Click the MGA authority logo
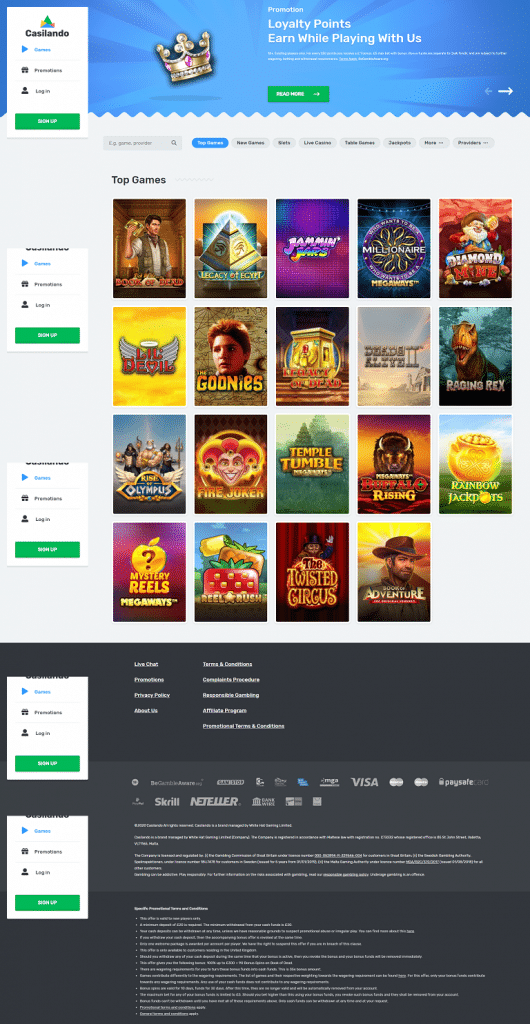 pyautogui.click(x=330, y=782)
